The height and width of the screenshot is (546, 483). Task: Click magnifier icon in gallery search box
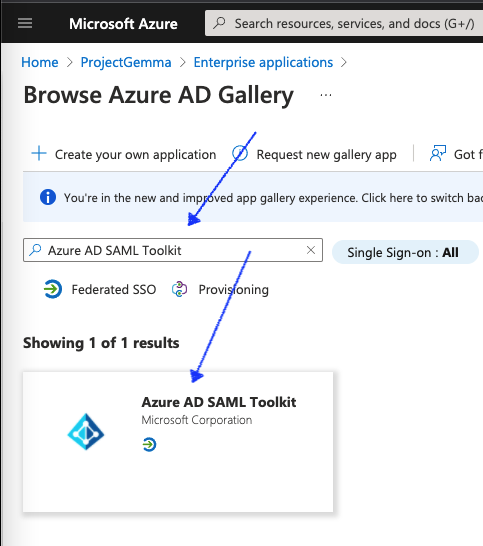tap(35, 250)
